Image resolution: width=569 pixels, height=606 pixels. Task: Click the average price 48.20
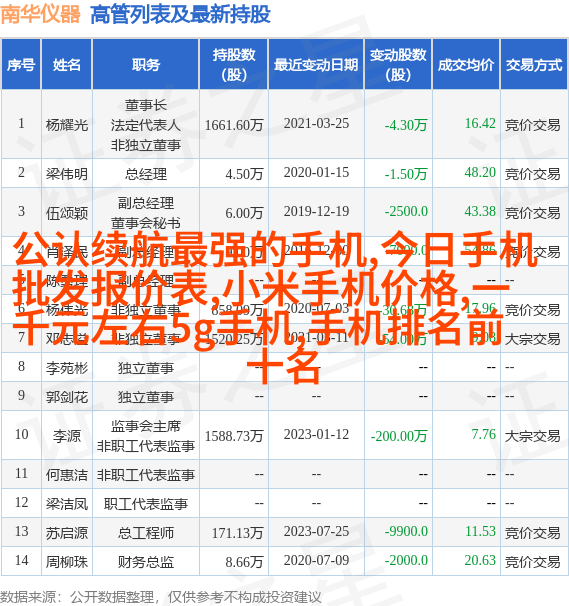pos(480,172)
